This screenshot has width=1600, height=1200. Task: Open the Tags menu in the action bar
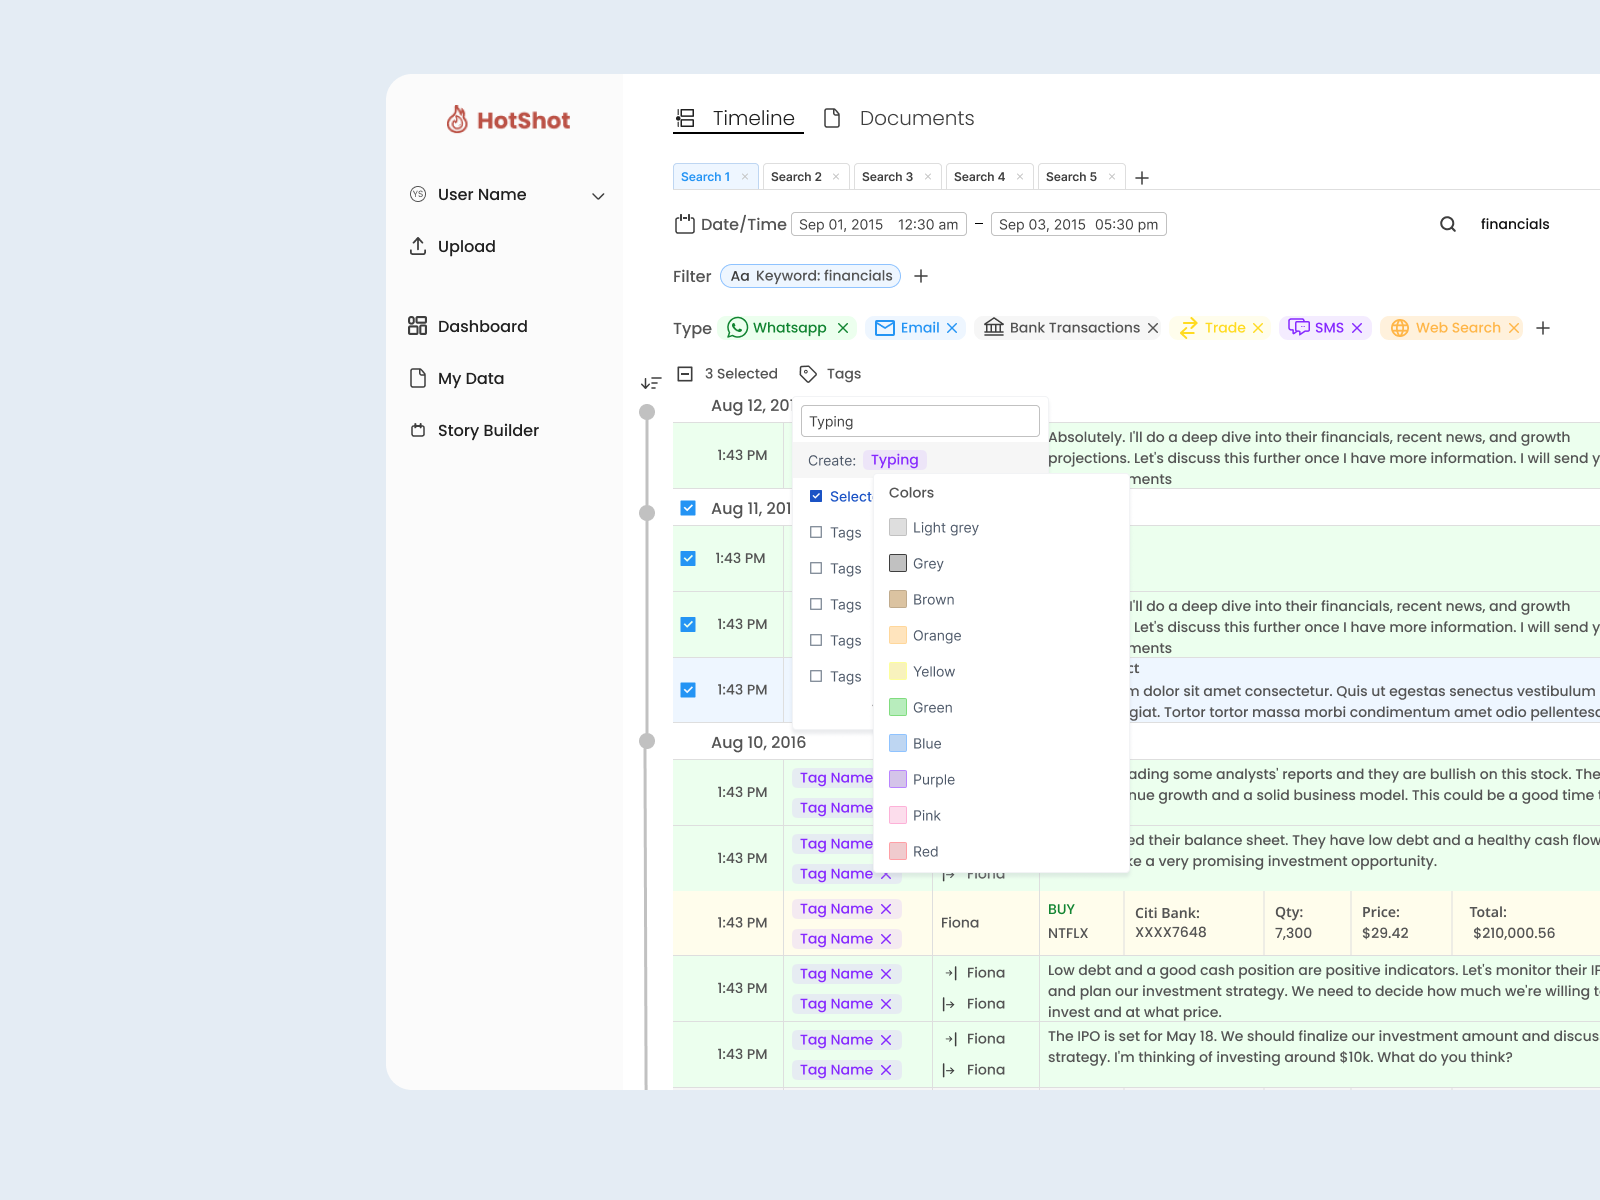point(830,373)
